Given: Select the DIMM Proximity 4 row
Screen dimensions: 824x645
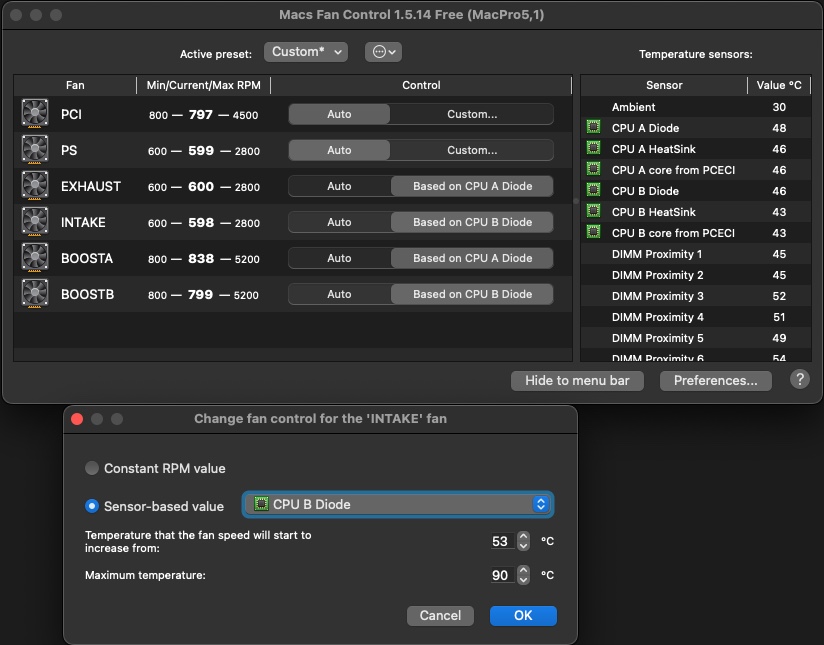Looking at the screenshot, I should [x=696, y=318].
